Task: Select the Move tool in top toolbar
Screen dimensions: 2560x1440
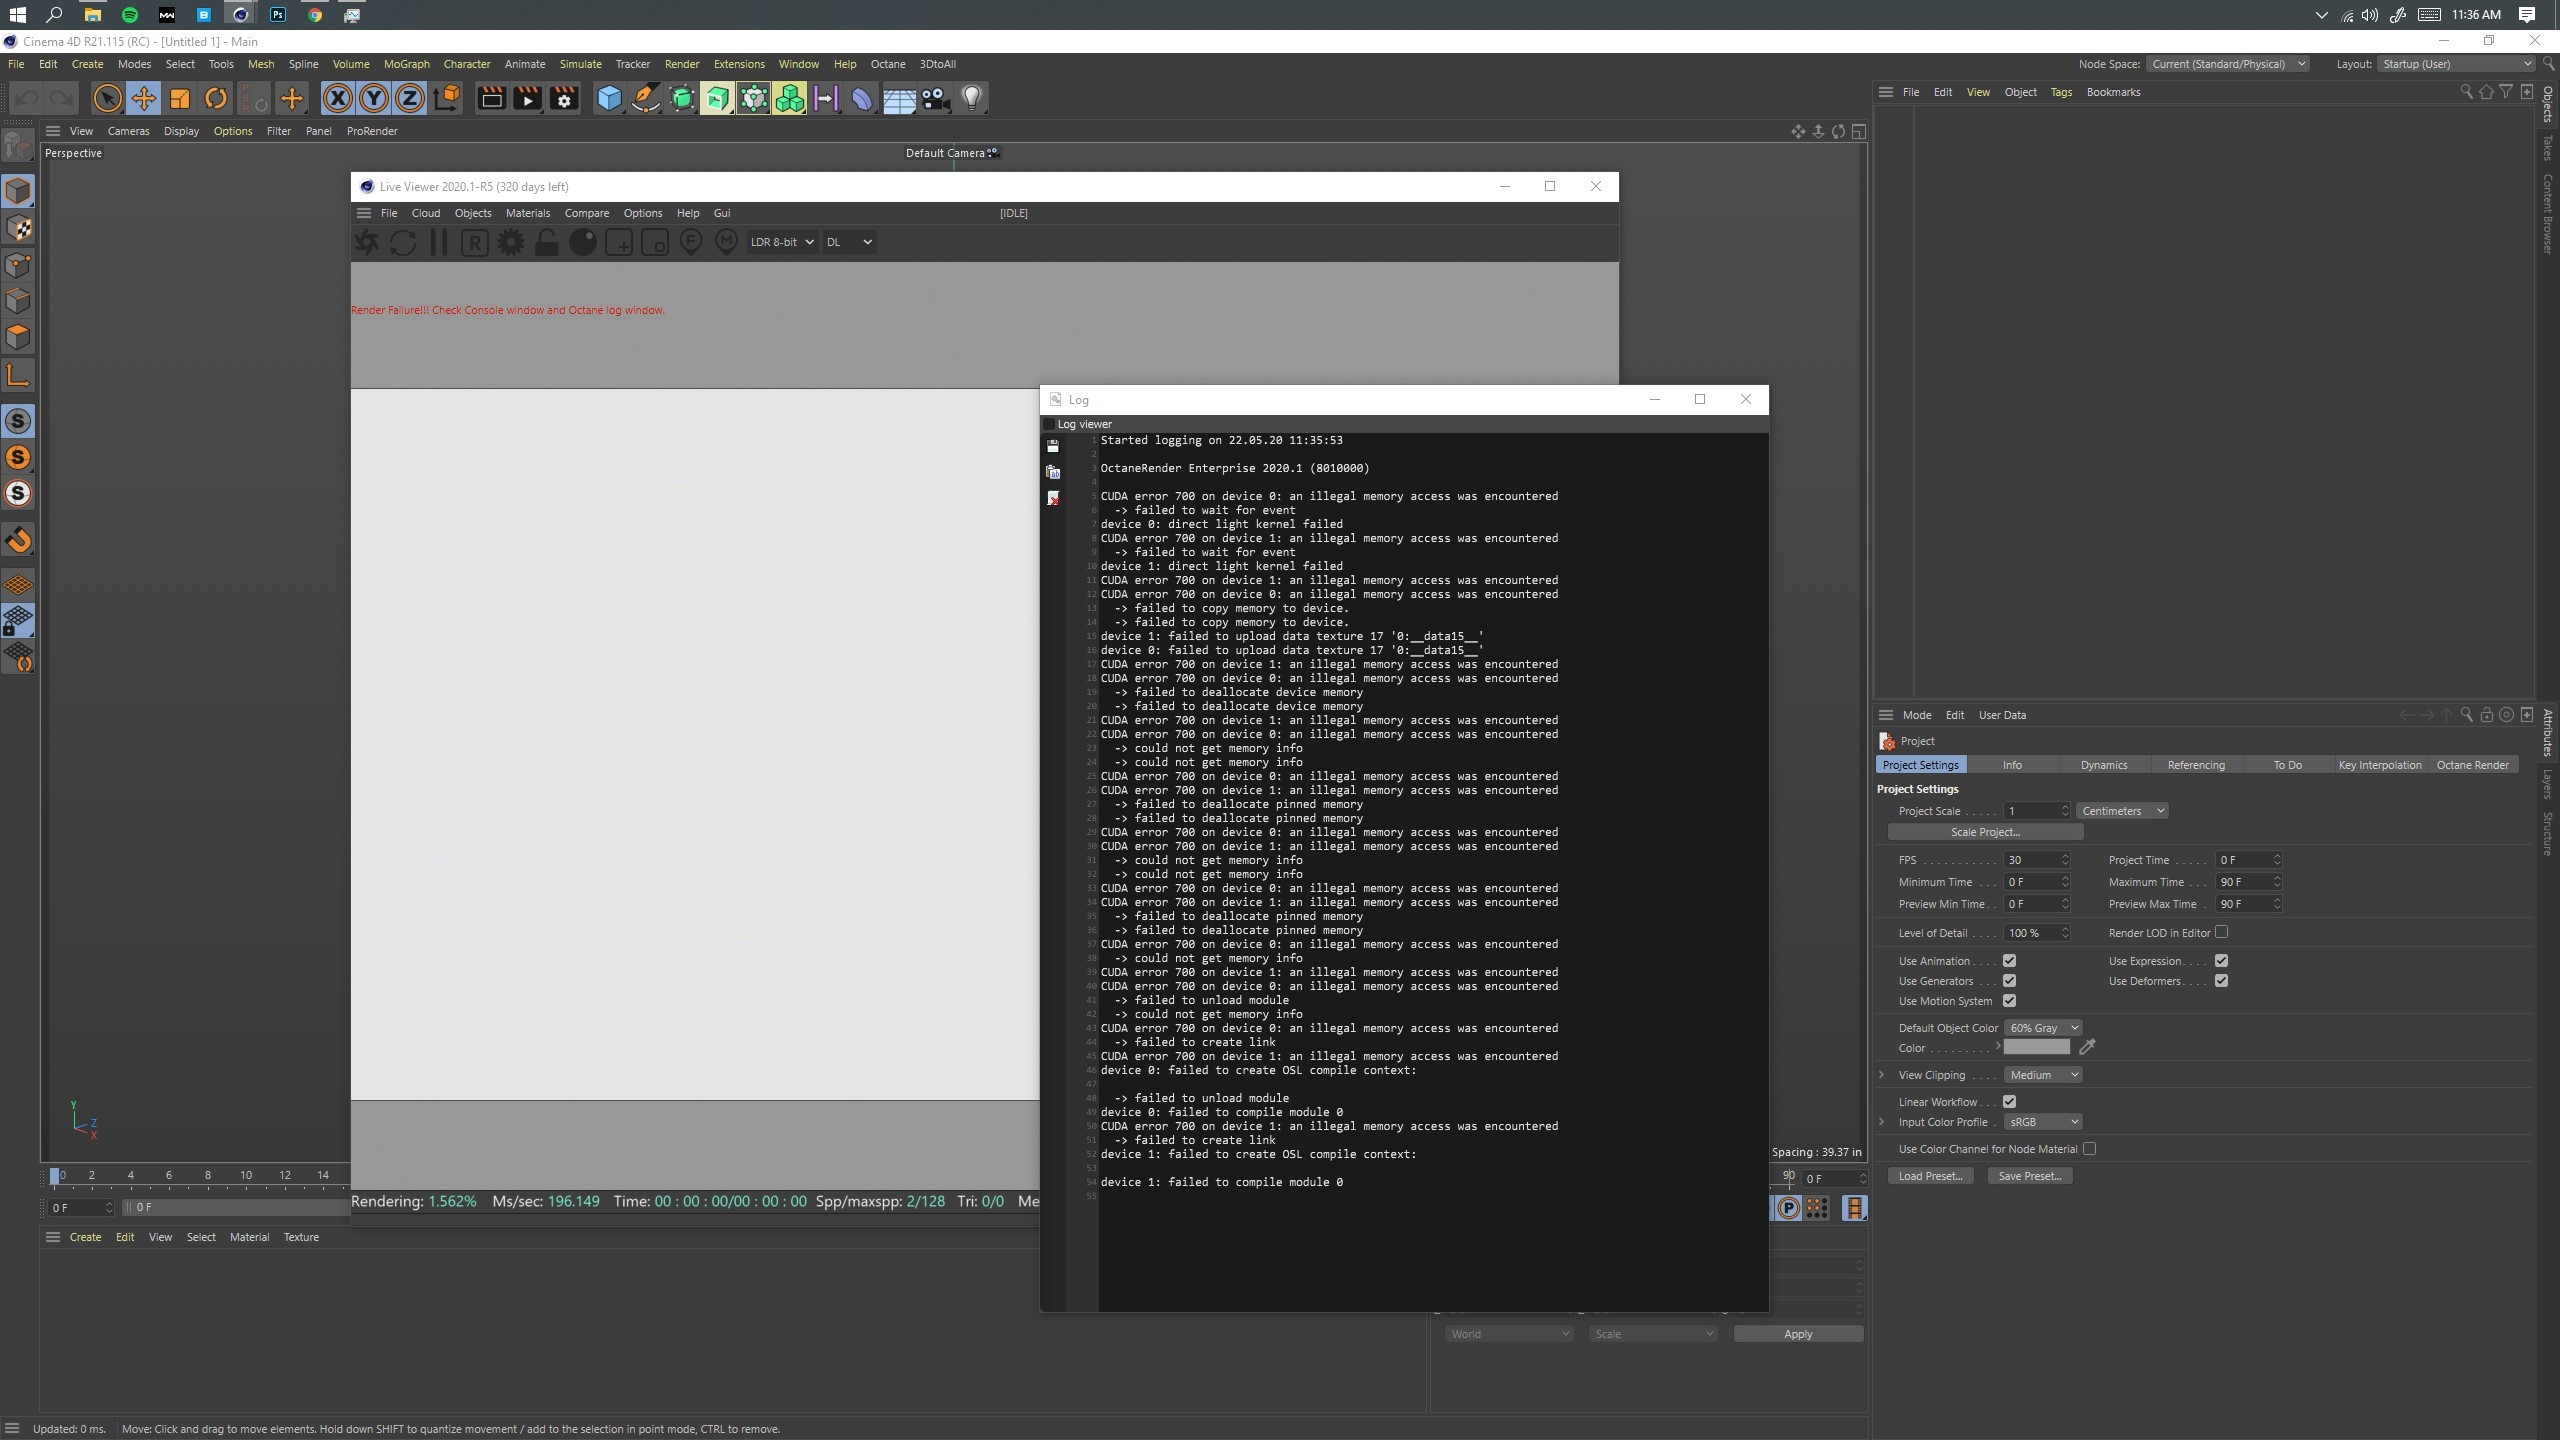Action: tap(144, 98)
